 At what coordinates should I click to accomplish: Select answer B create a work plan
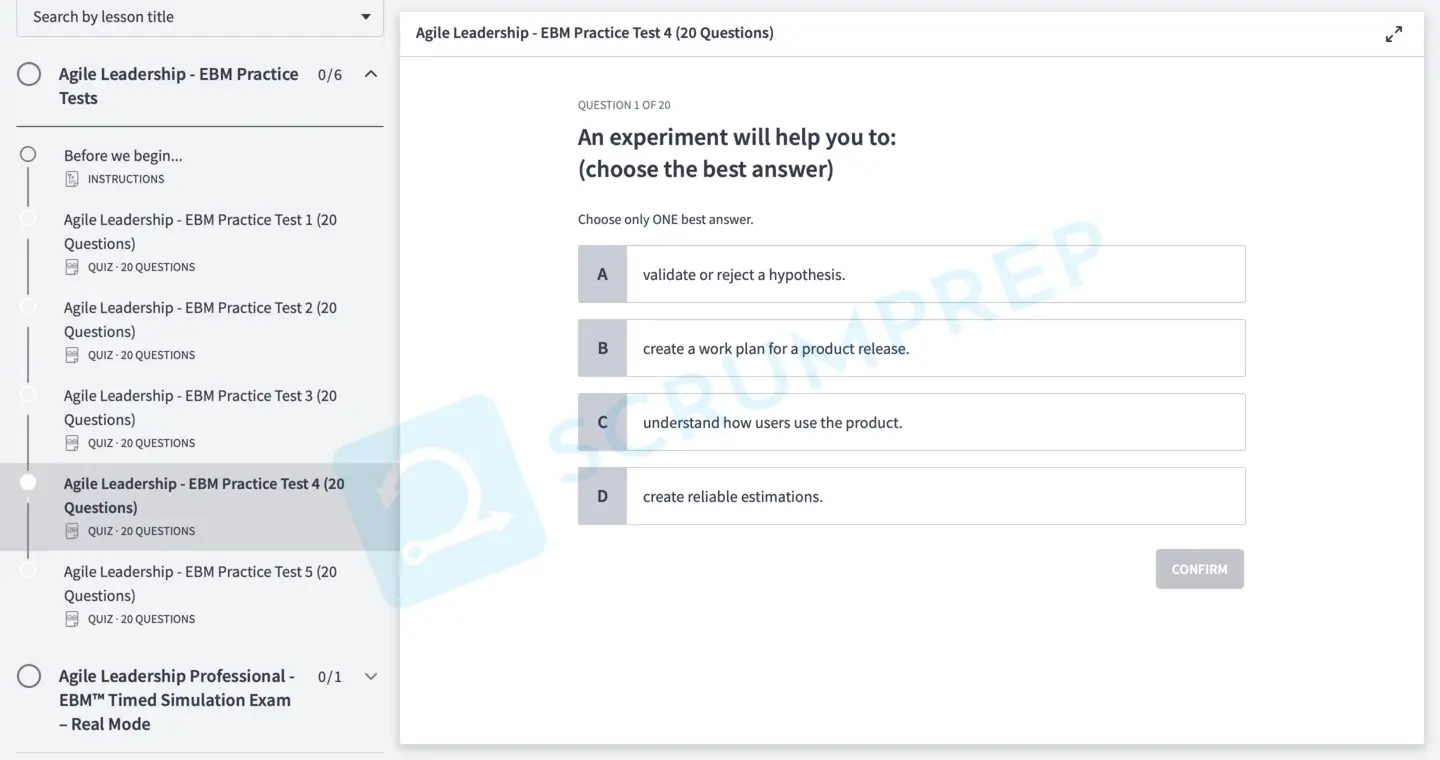coord(912,348)
